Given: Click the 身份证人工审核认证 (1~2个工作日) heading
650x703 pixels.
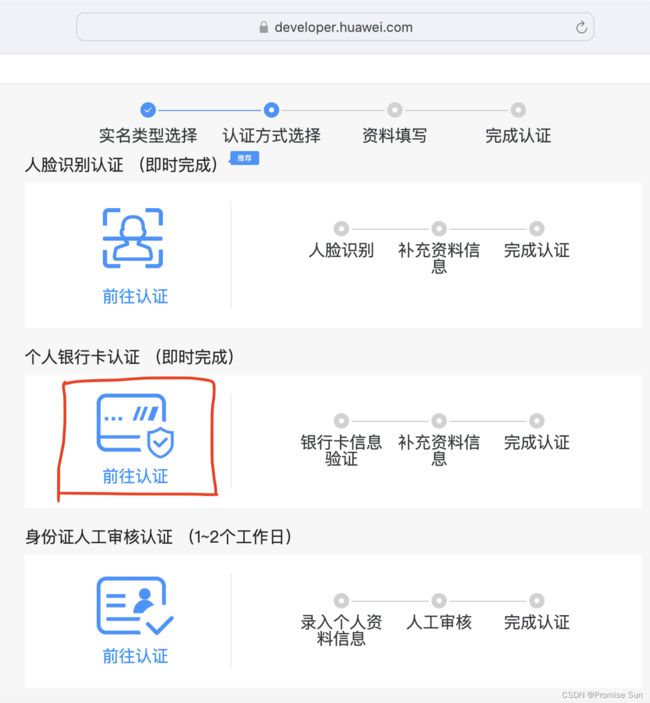Looking at the screenshot, I should click(x=159, y=537).
